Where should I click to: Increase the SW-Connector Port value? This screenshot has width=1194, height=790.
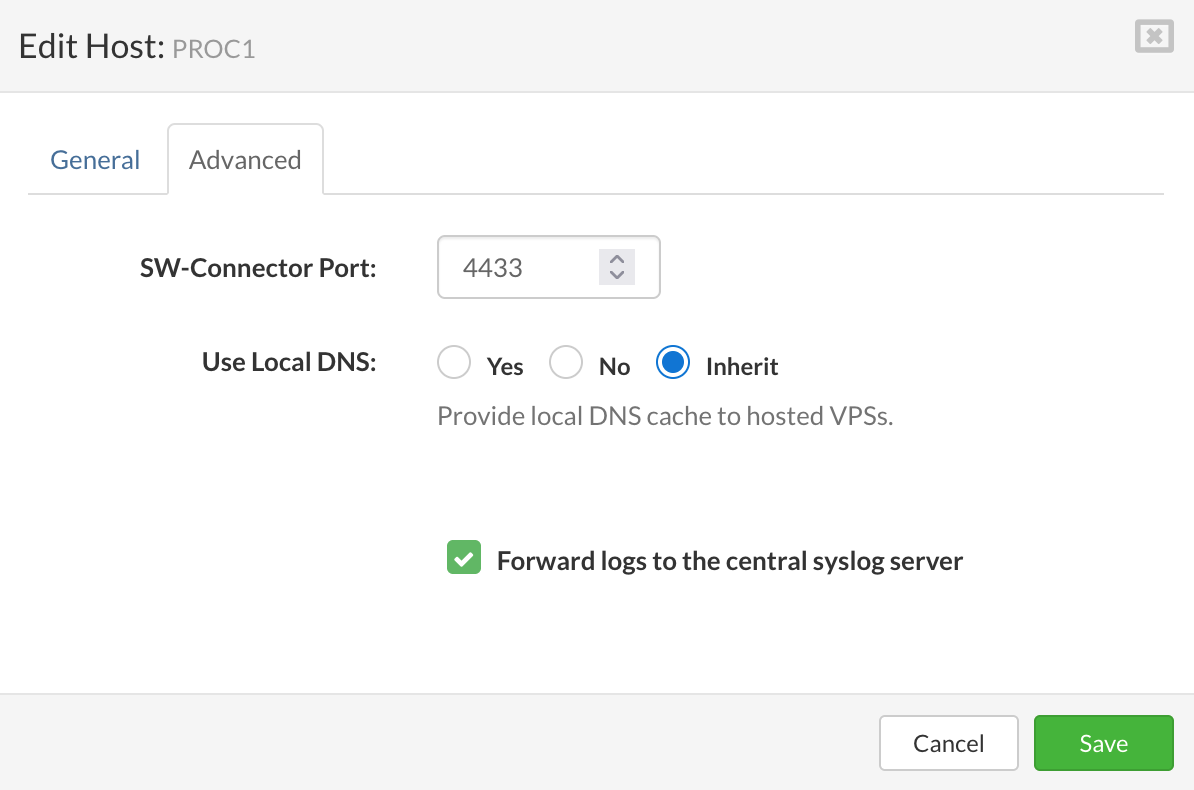click(616, 259)
